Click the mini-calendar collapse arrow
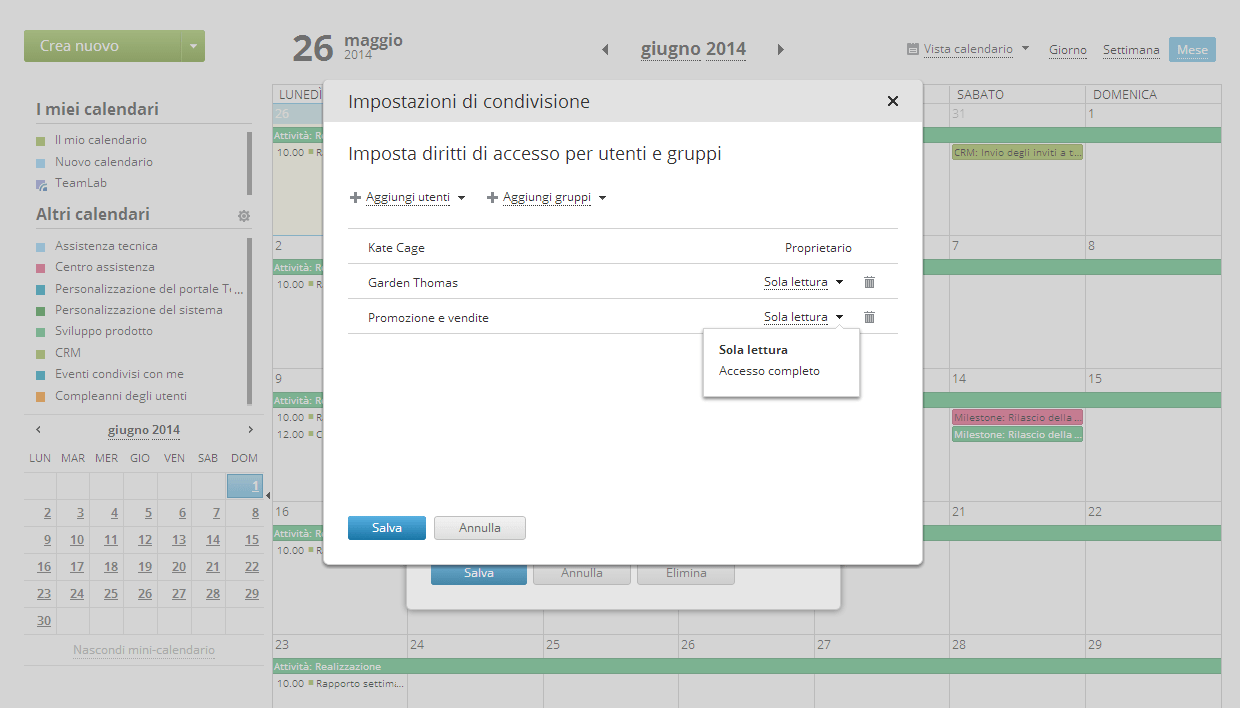This screenshot has height=708, width=1240. 268,495
